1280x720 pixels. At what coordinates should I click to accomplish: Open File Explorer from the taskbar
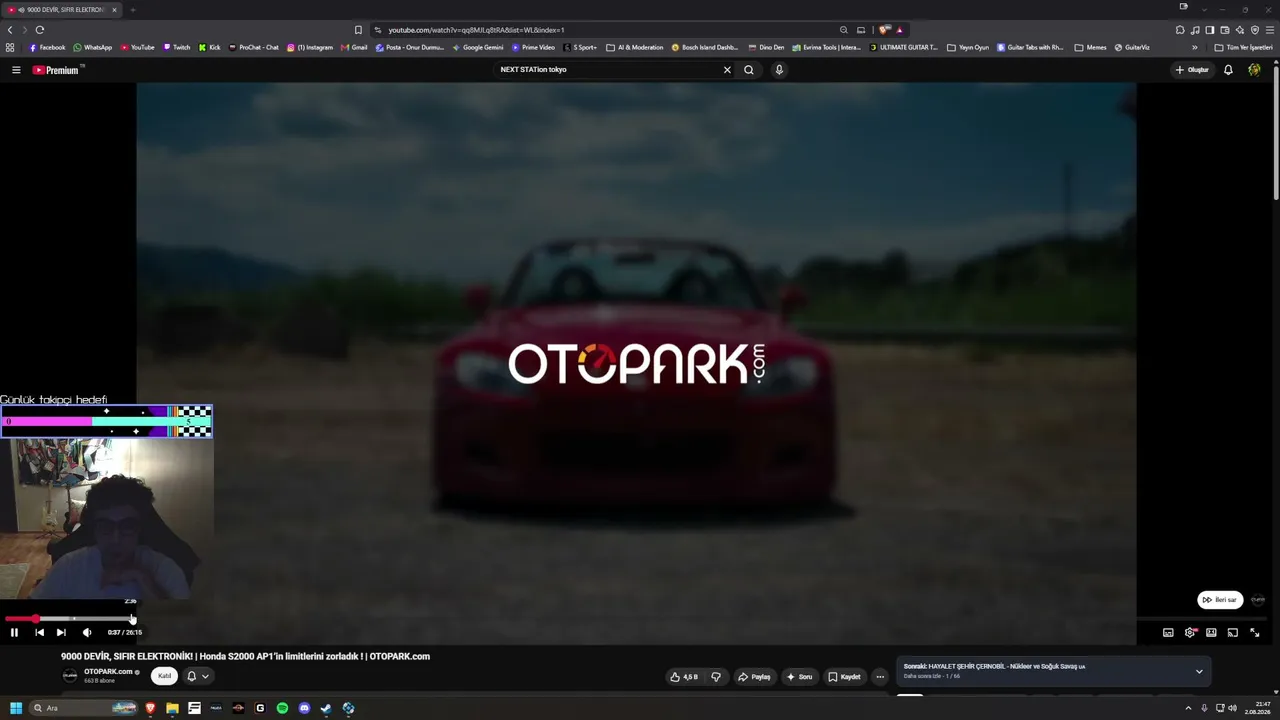(172, 708)
